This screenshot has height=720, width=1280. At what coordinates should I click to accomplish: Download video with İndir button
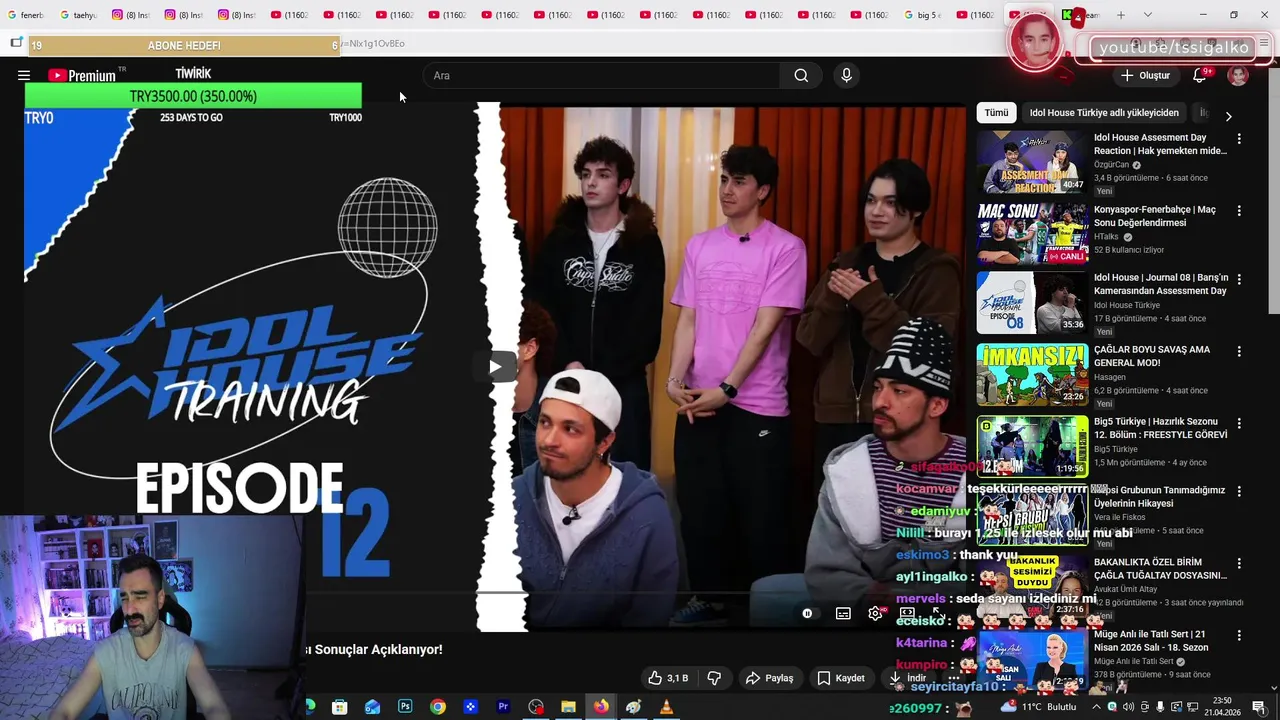tap(908, 678)
